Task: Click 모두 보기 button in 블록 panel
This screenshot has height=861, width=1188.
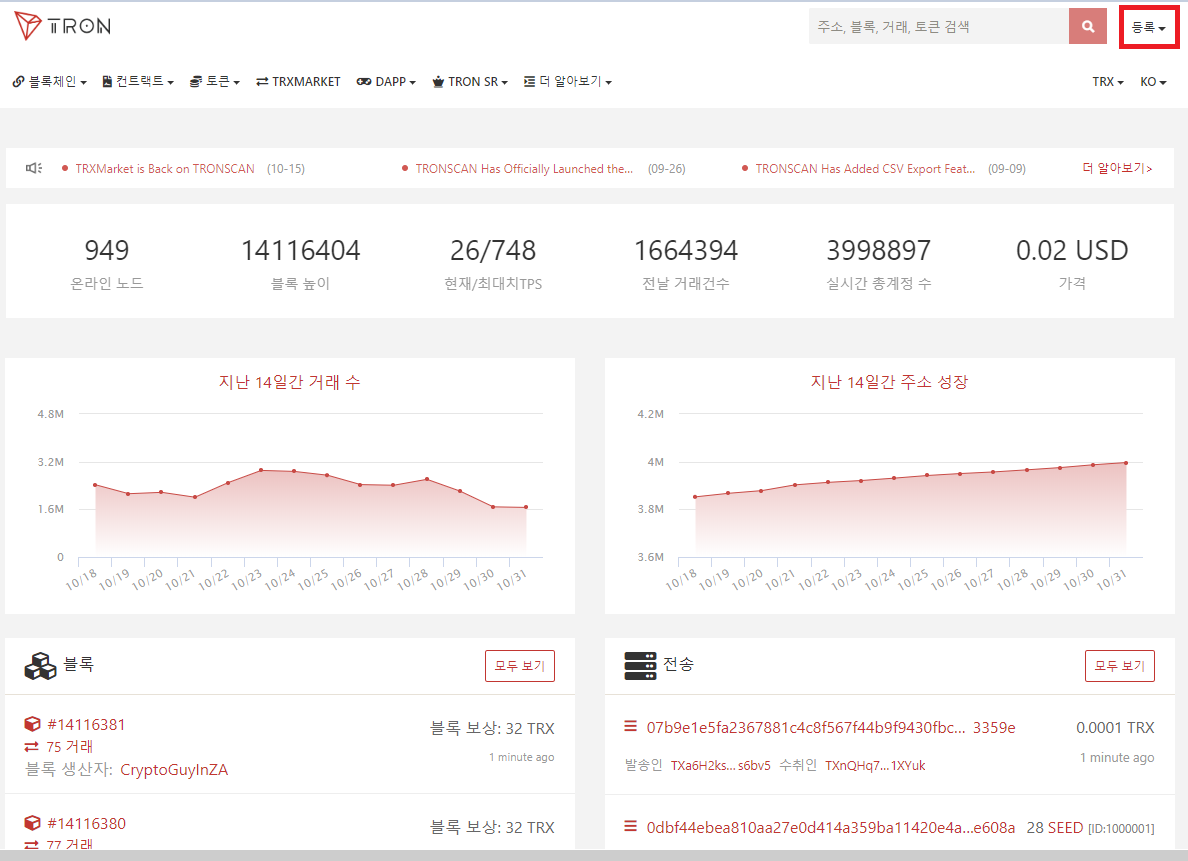Action: (520, 665)
